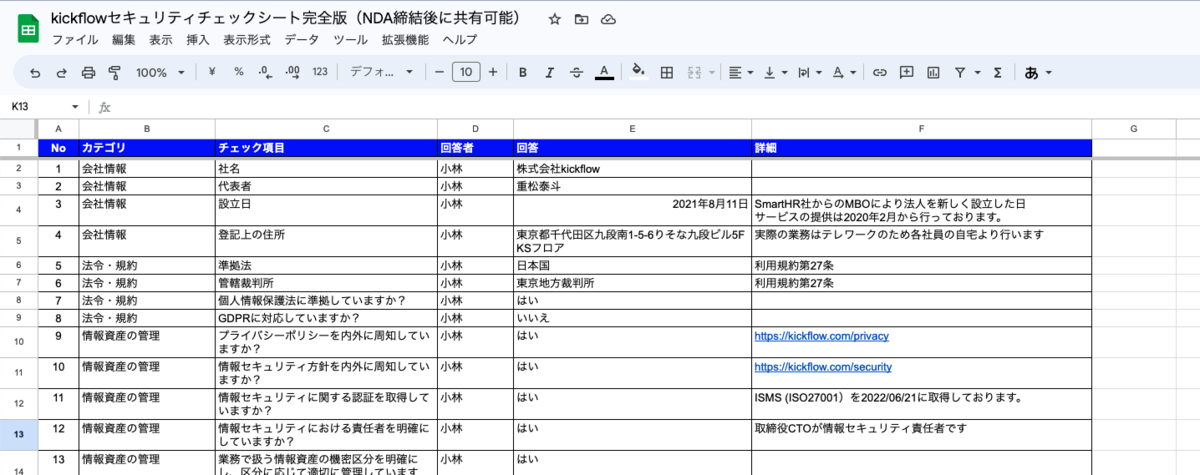Viewport: 1200px width, 475px height.
Task: Click the 重松泰斗 cell
Action: coord(632,186)
